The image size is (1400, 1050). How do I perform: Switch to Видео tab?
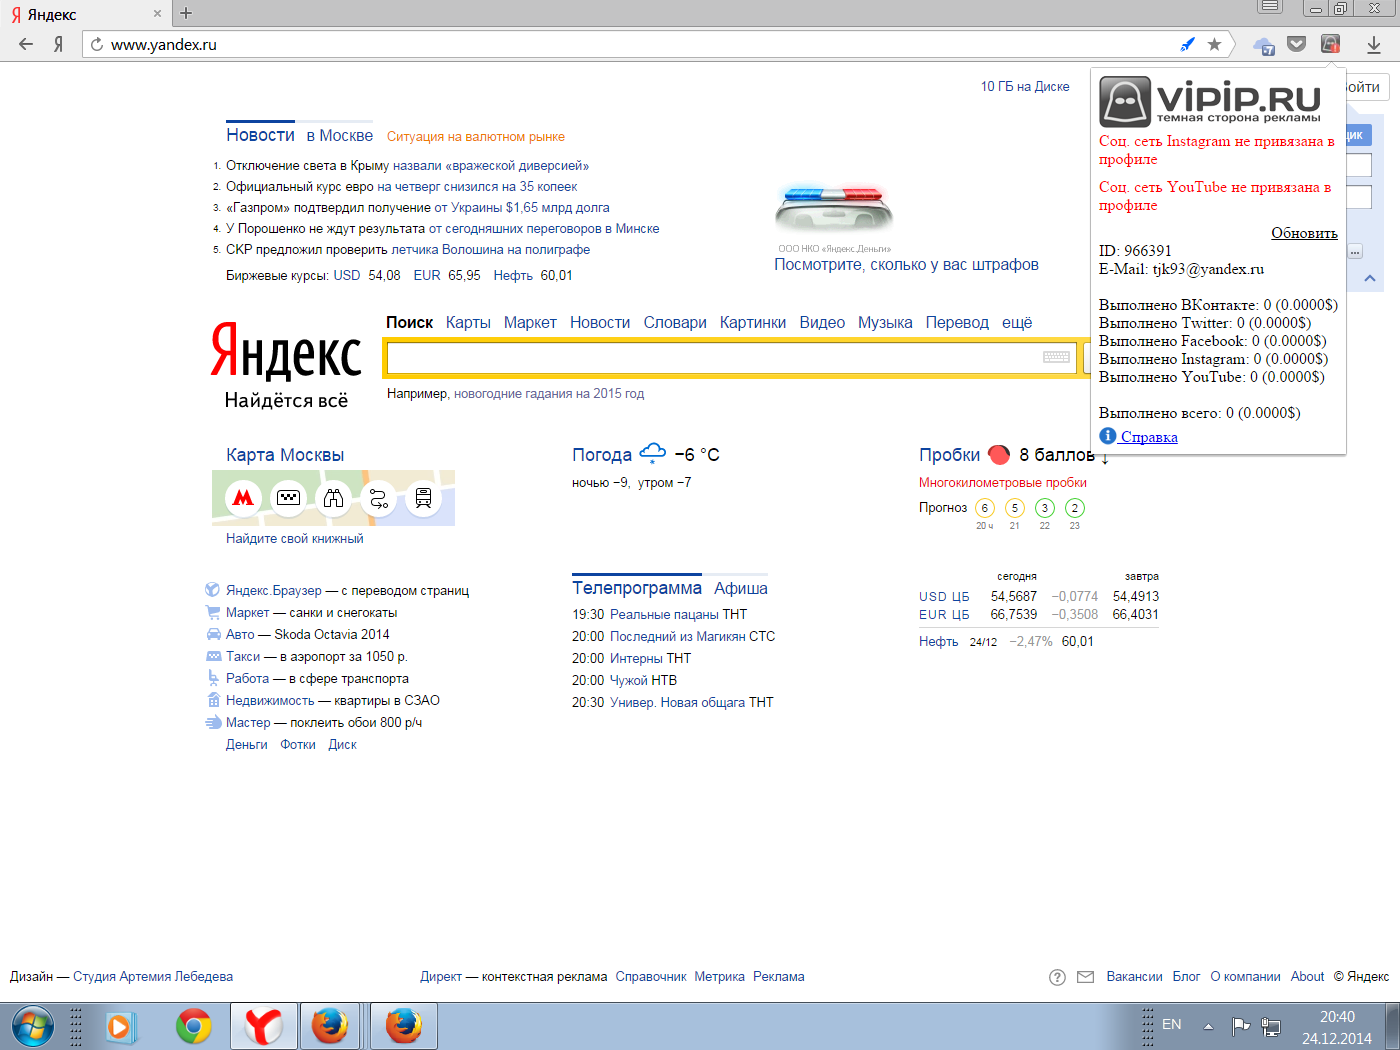click(822, 322)
